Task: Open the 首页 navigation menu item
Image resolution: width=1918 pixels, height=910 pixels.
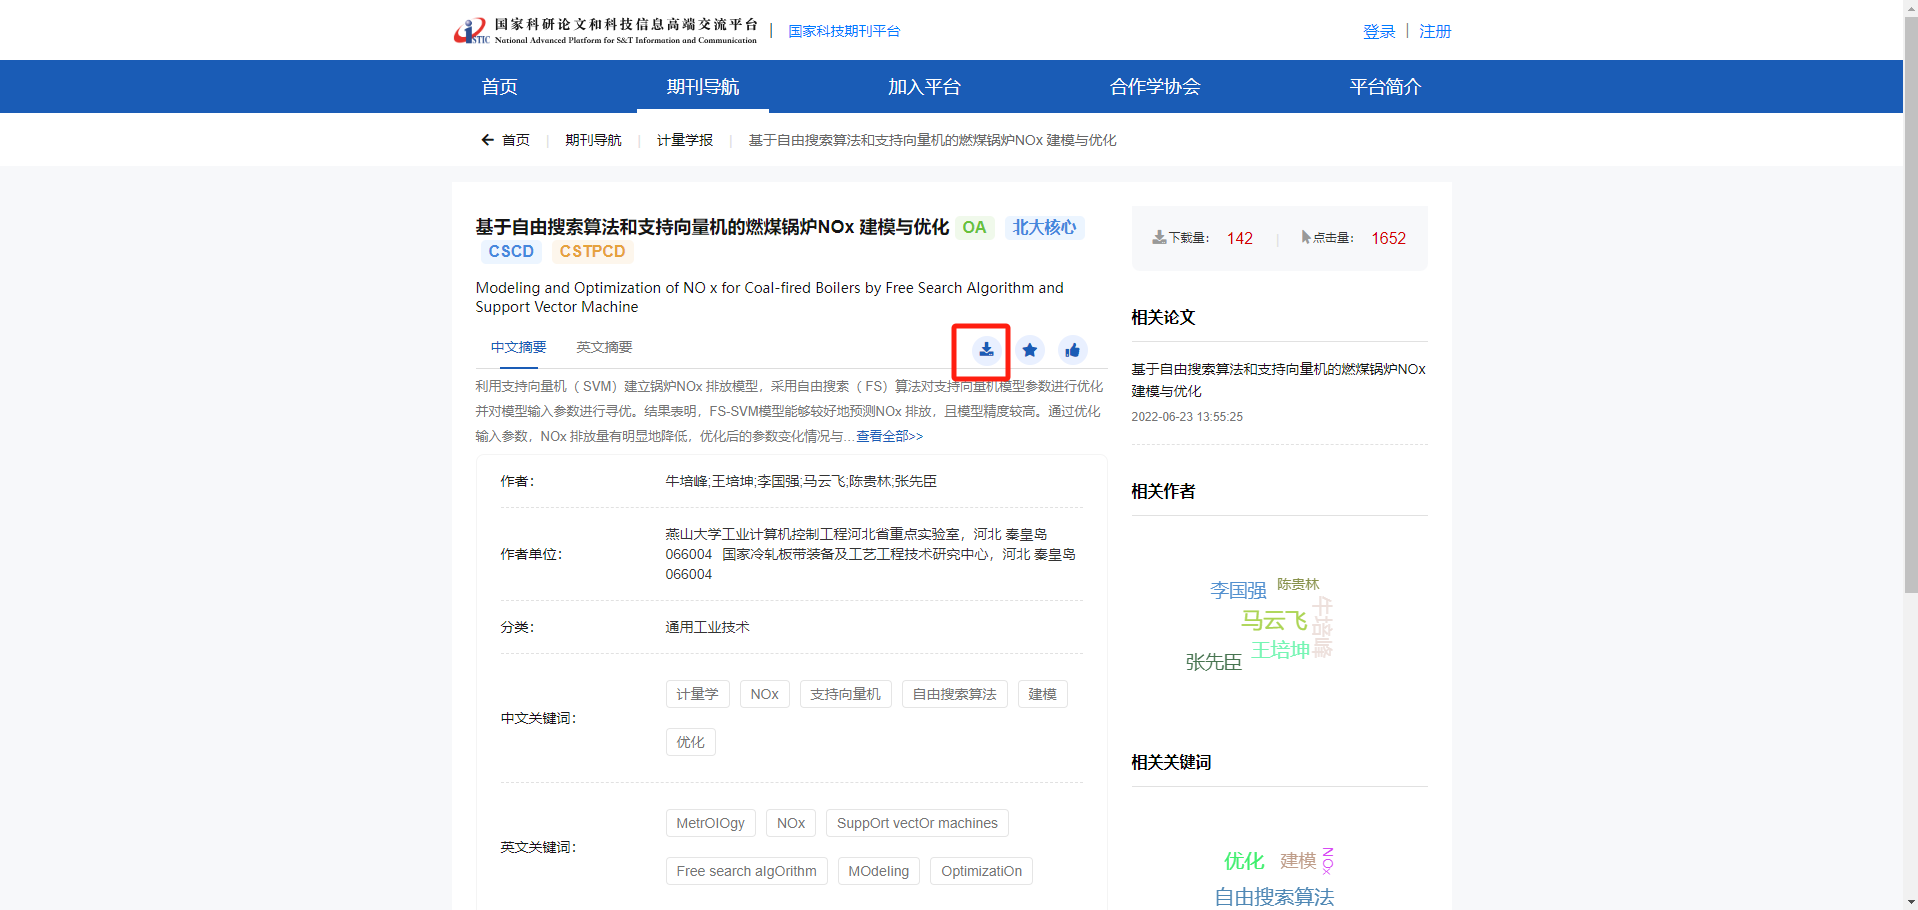Action: click(499, 87)
